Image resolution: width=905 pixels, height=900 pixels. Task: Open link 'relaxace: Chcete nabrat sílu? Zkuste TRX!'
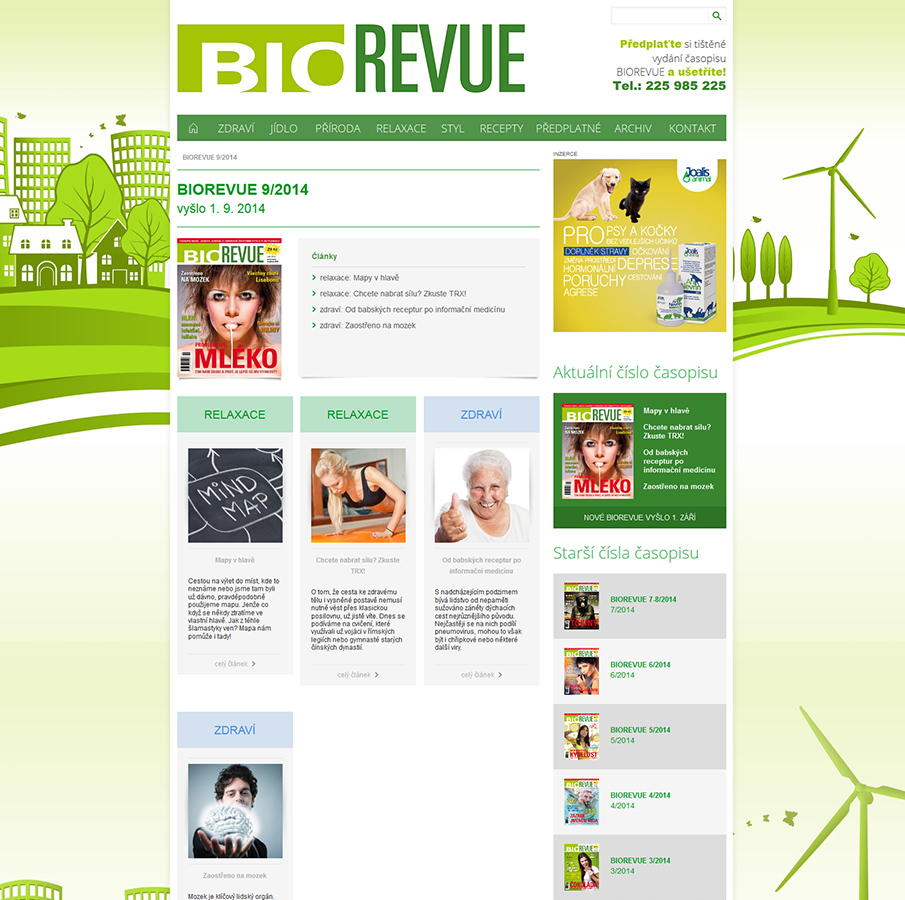click(392, 293)
